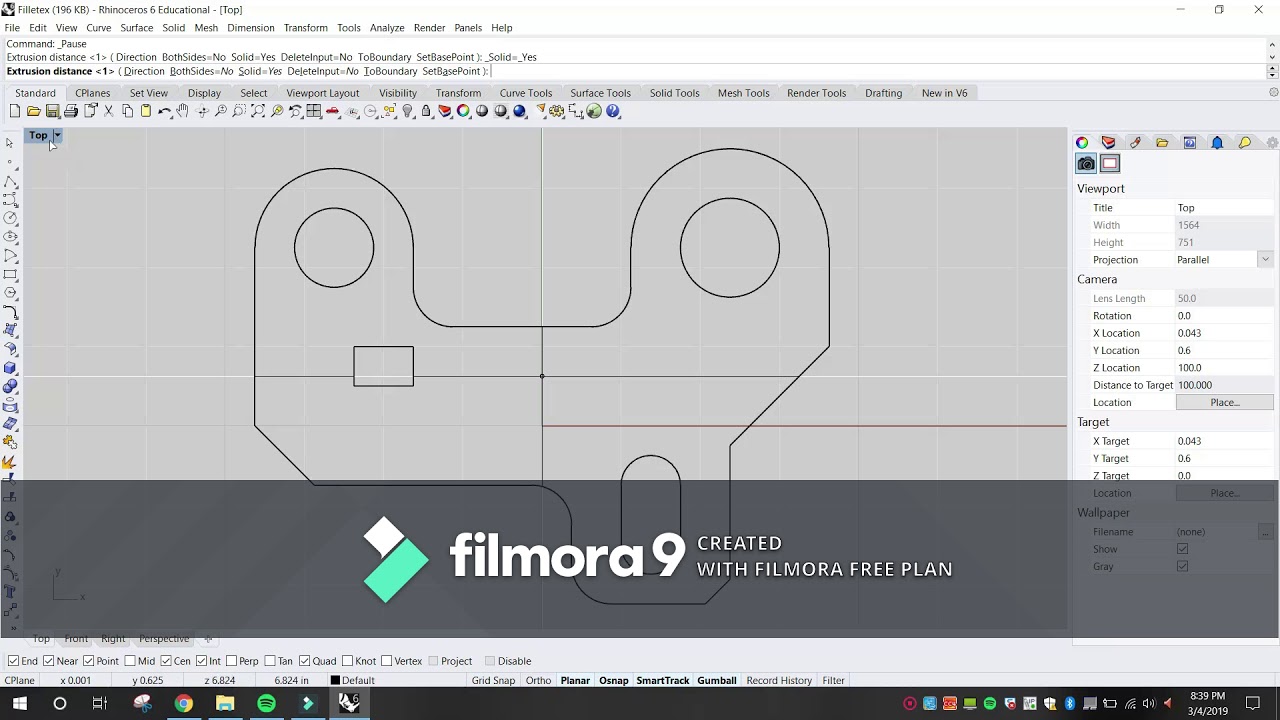Enable the Knot osnap checkbox
The width and height of the screenshot is (1280, 720).
(347, 661)
